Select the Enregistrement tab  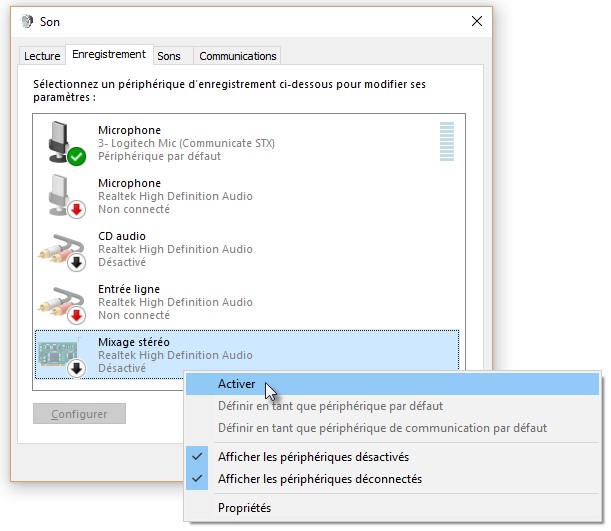tap(109, 54)
